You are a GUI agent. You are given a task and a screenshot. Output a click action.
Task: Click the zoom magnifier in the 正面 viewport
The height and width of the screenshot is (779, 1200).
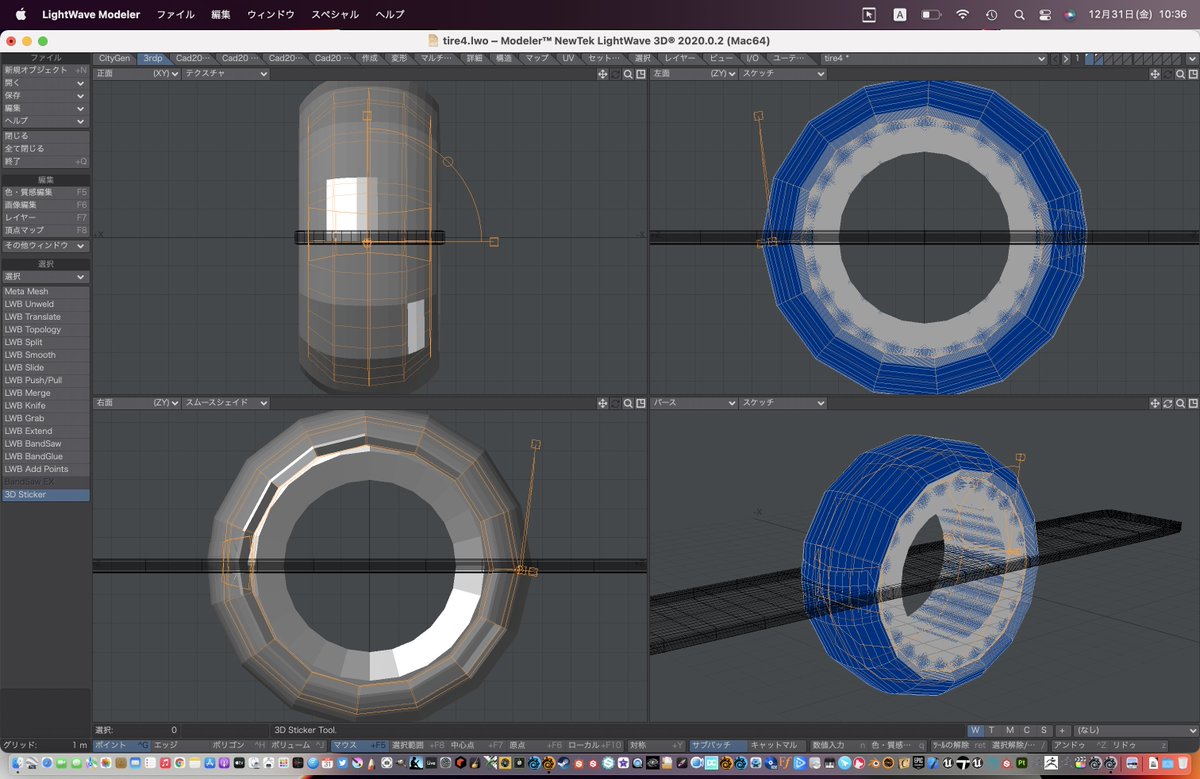[x=628, y=74]
